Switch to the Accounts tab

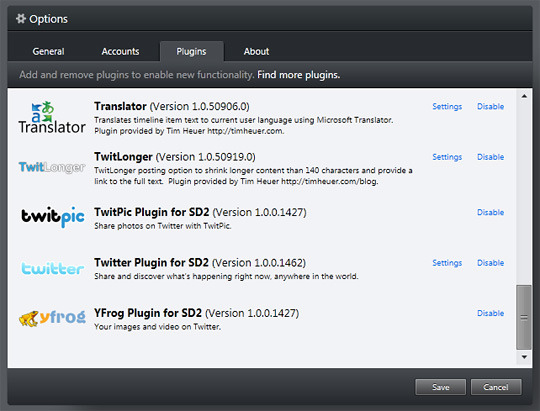pos(120,51)
